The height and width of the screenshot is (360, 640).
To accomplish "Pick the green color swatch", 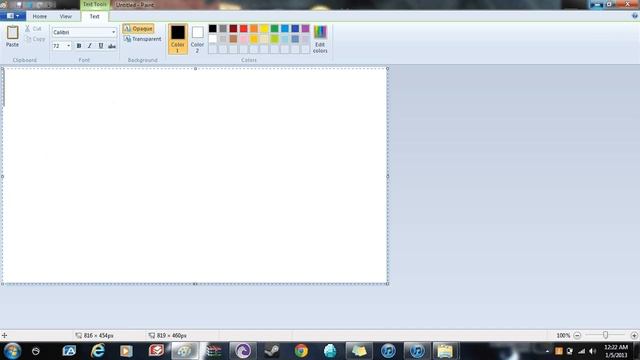I will (275, 29).
